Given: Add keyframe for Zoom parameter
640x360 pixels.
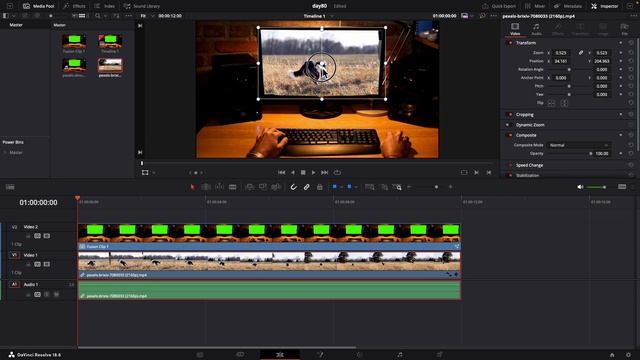Looking at the screenshot, I should (621, 53).
